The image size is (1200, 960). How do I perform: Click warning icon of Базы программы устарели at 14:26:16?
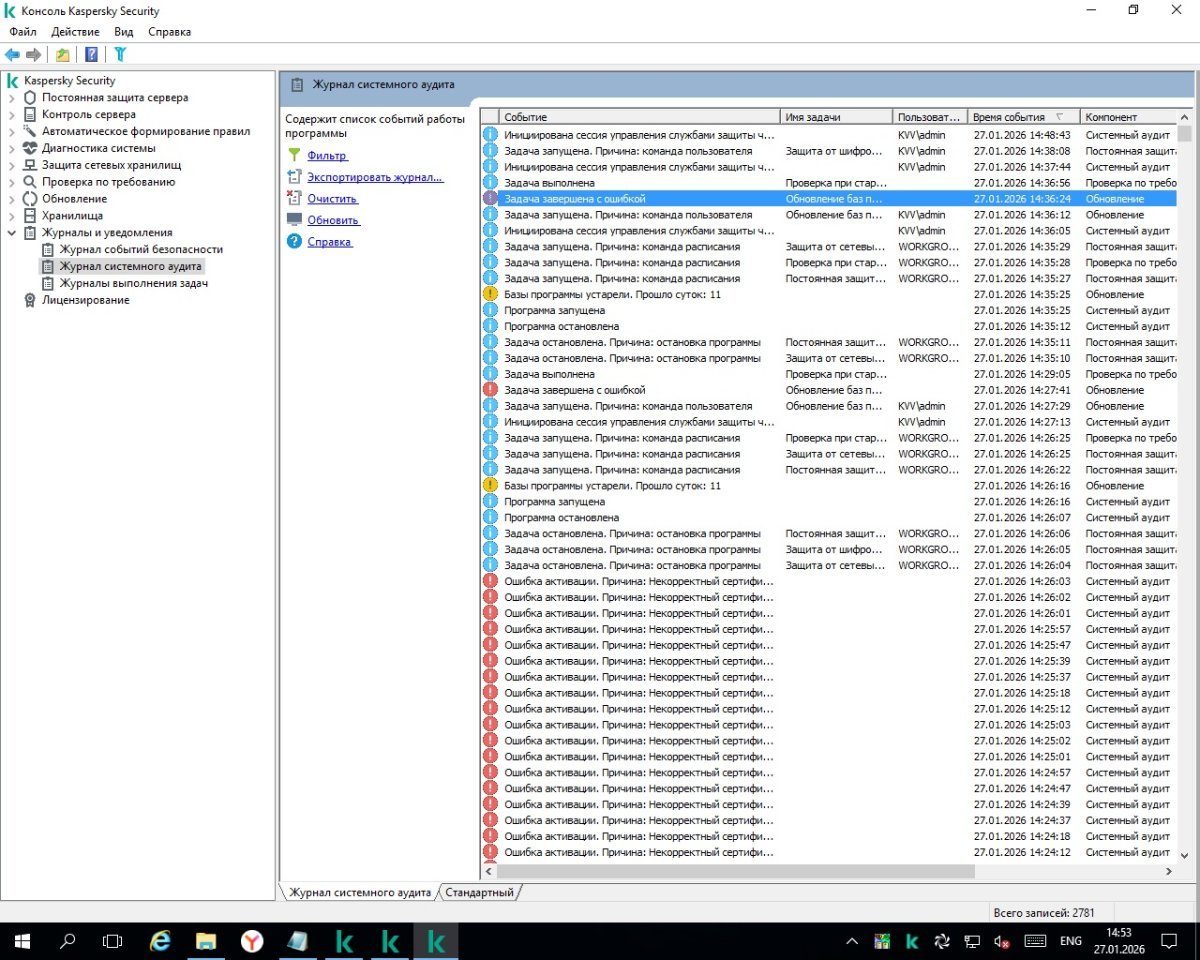click(x=490, y=486)
